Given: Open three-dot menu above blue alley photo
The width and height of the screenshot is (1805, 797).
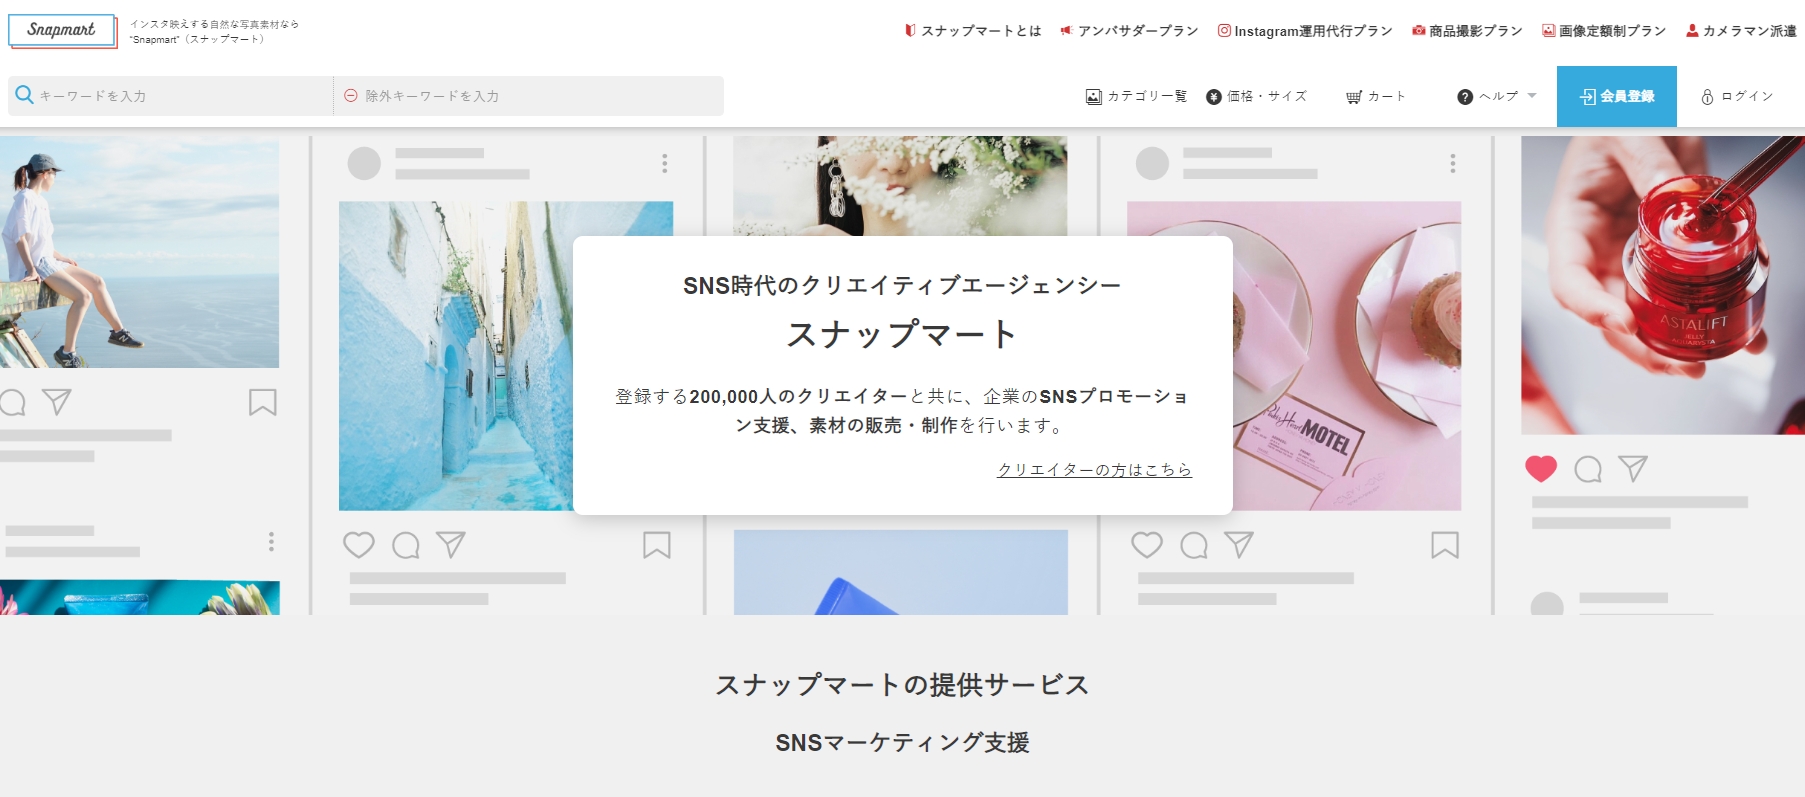Looking at the screenshot, I should 664,163.
